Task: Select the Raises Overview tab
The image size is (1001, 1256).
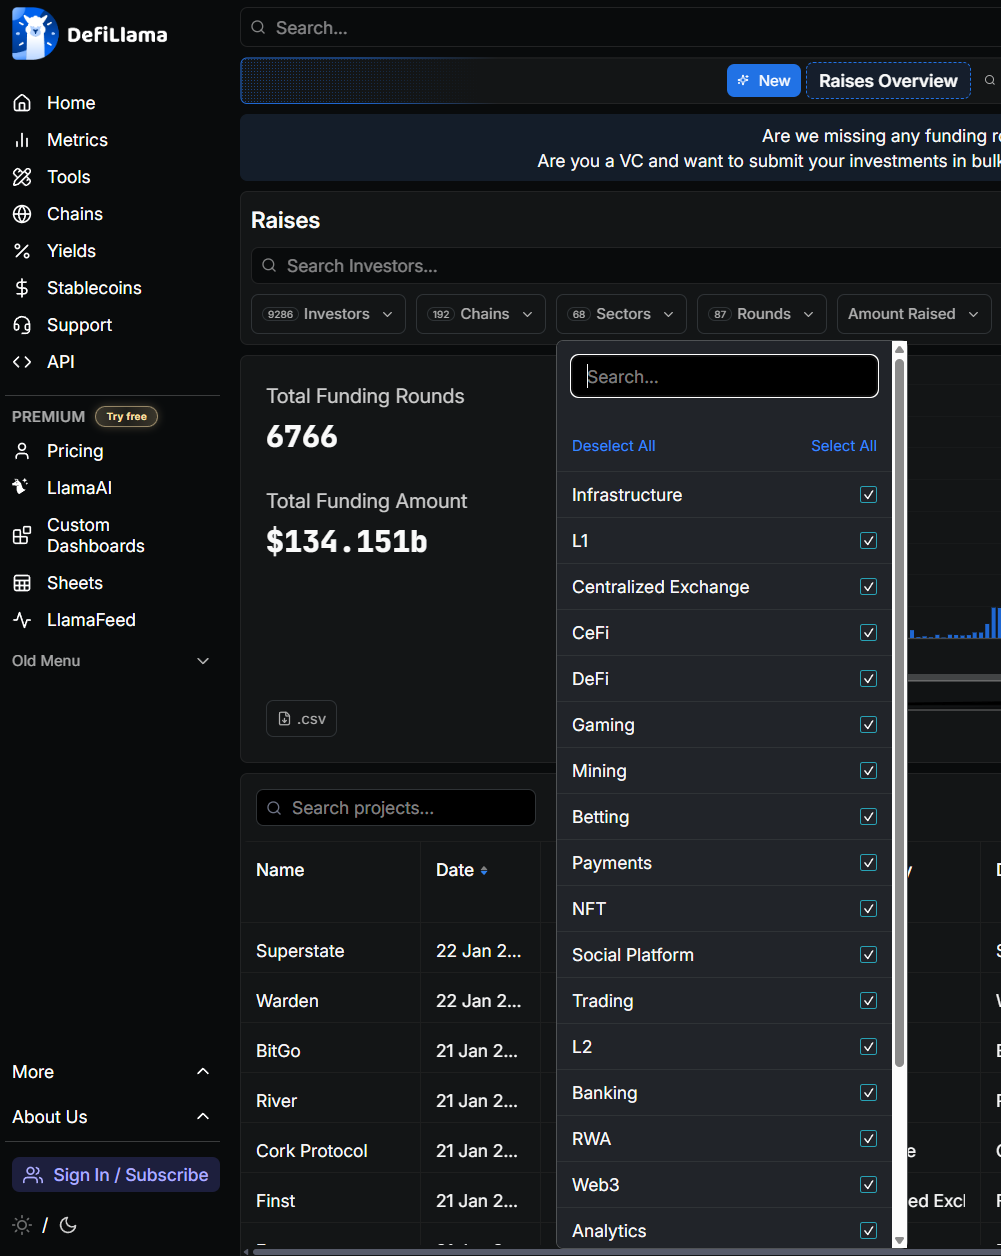Action: [888, 81]
